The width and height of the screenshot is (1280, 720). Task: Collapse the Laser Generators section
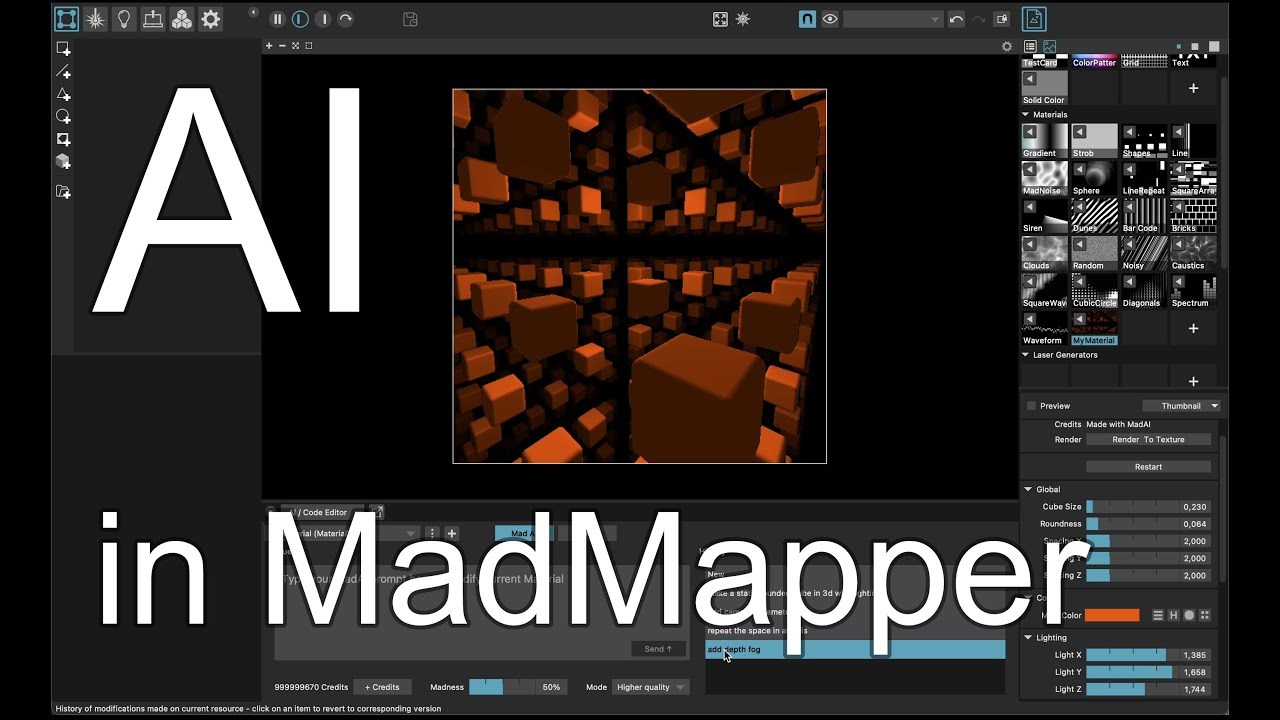1025,355
